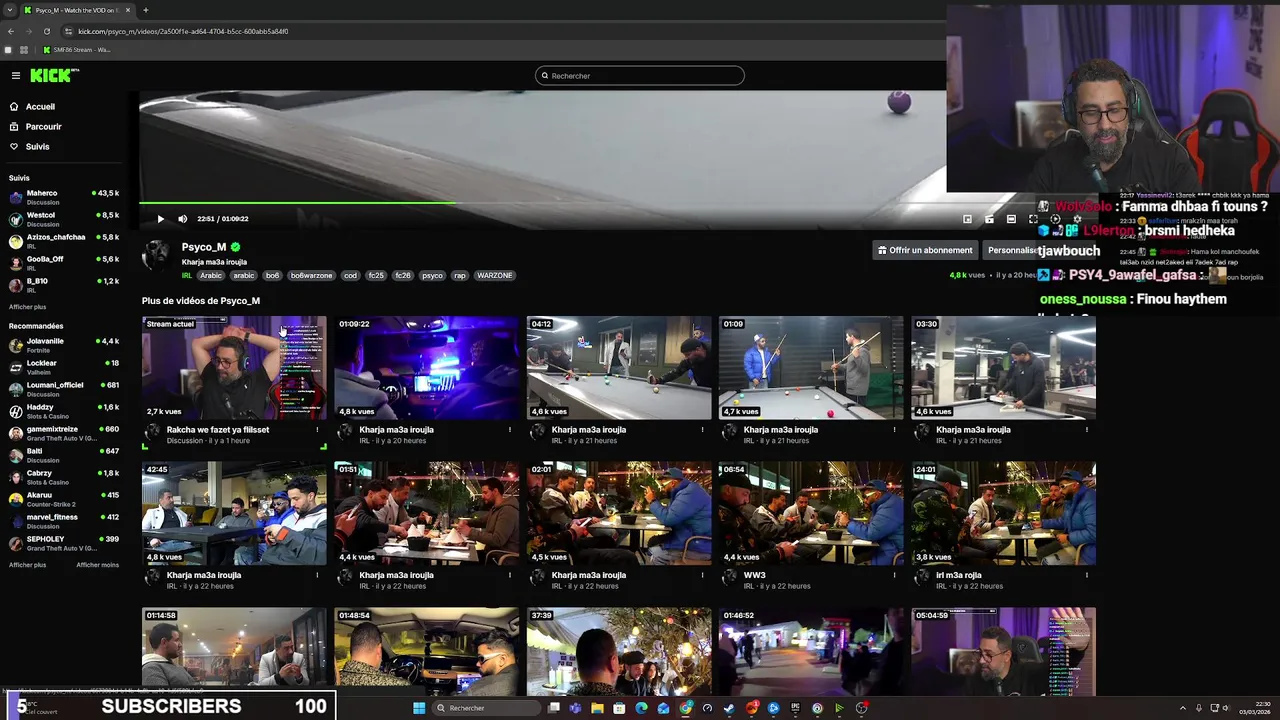Image resolution: width=1280 pixels, height=720 pixels.
Task: Click Offrir un abonnement button
Action: pyautogui.click(x=925, y=250)
